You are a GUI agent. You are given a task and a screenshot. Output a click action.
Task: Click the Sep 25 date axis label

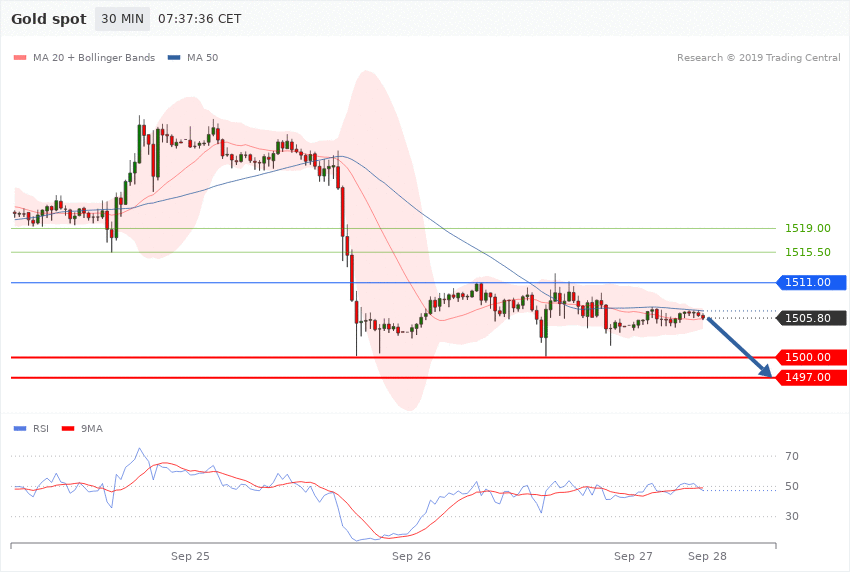pos(190,556)
